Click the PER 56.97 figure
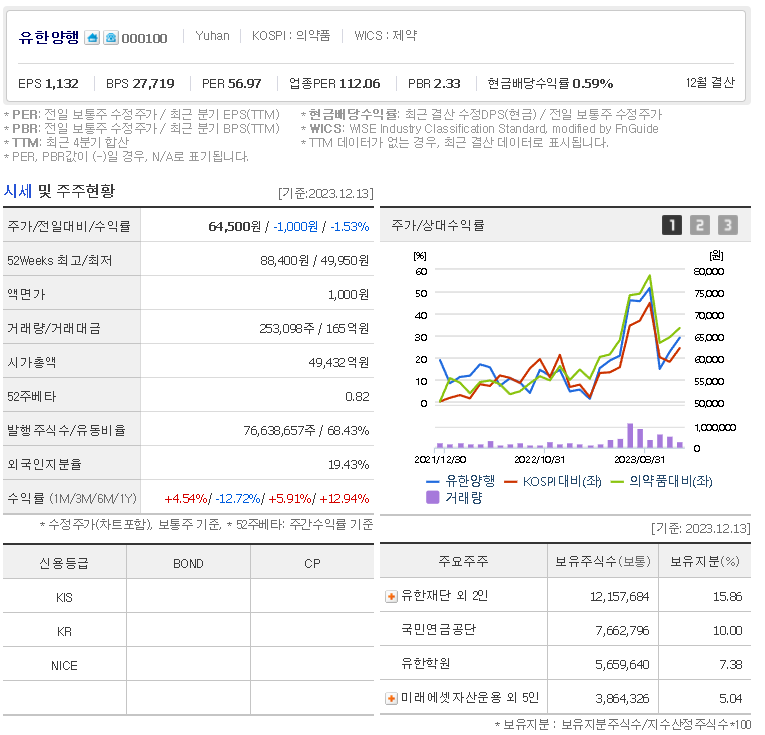The image size is (765, 735). tap(232, 84)
